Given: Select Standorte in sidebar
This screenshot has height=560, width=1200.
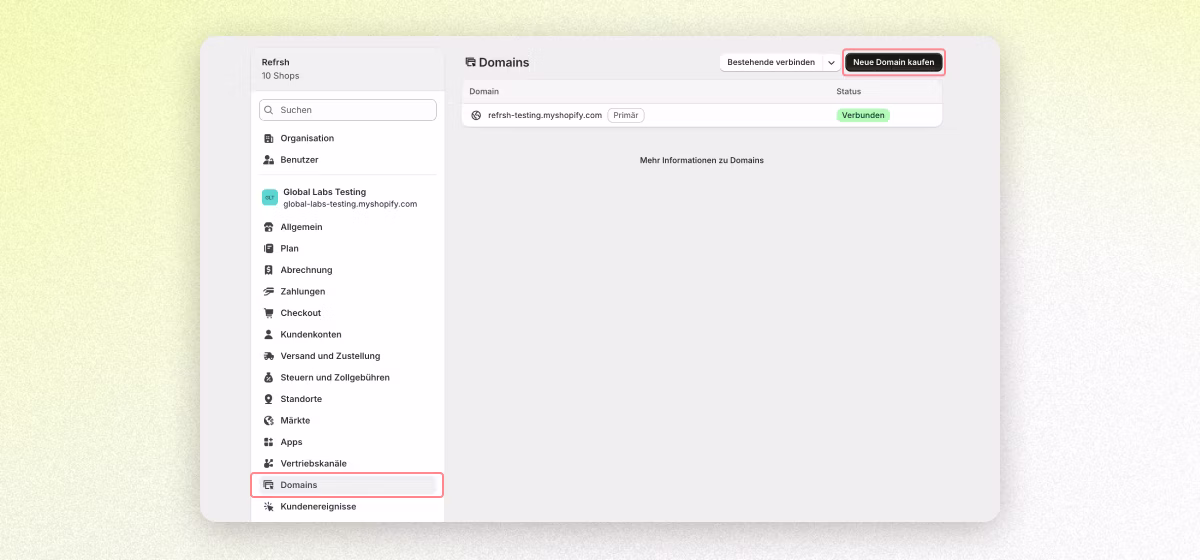Looking at the screenshot, I should point(347,399).
